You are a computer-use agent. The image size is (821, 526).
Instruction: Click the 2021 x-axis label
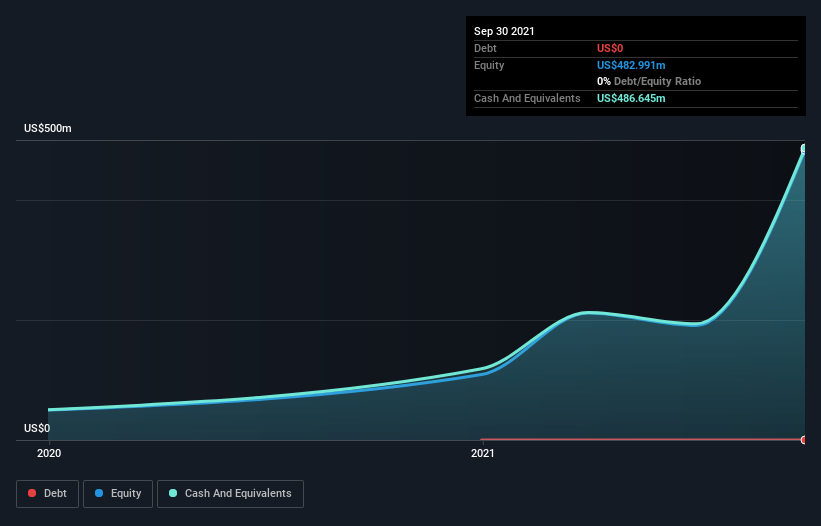483,453
